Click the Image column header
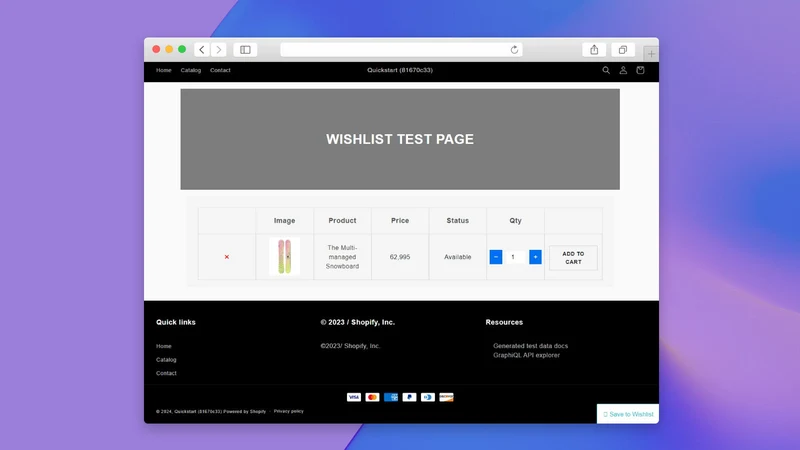 click(285, 220)
